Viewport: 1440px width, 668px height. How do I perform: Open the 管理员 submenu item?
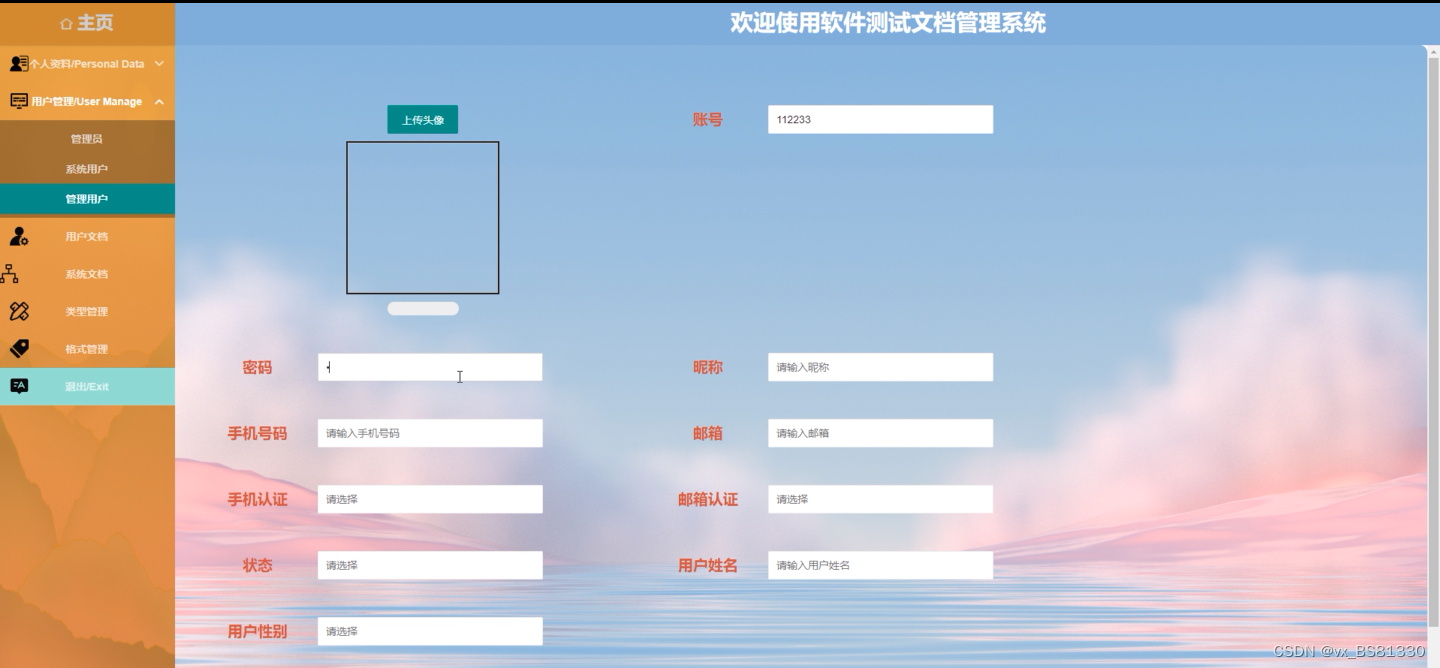(87, 139)
